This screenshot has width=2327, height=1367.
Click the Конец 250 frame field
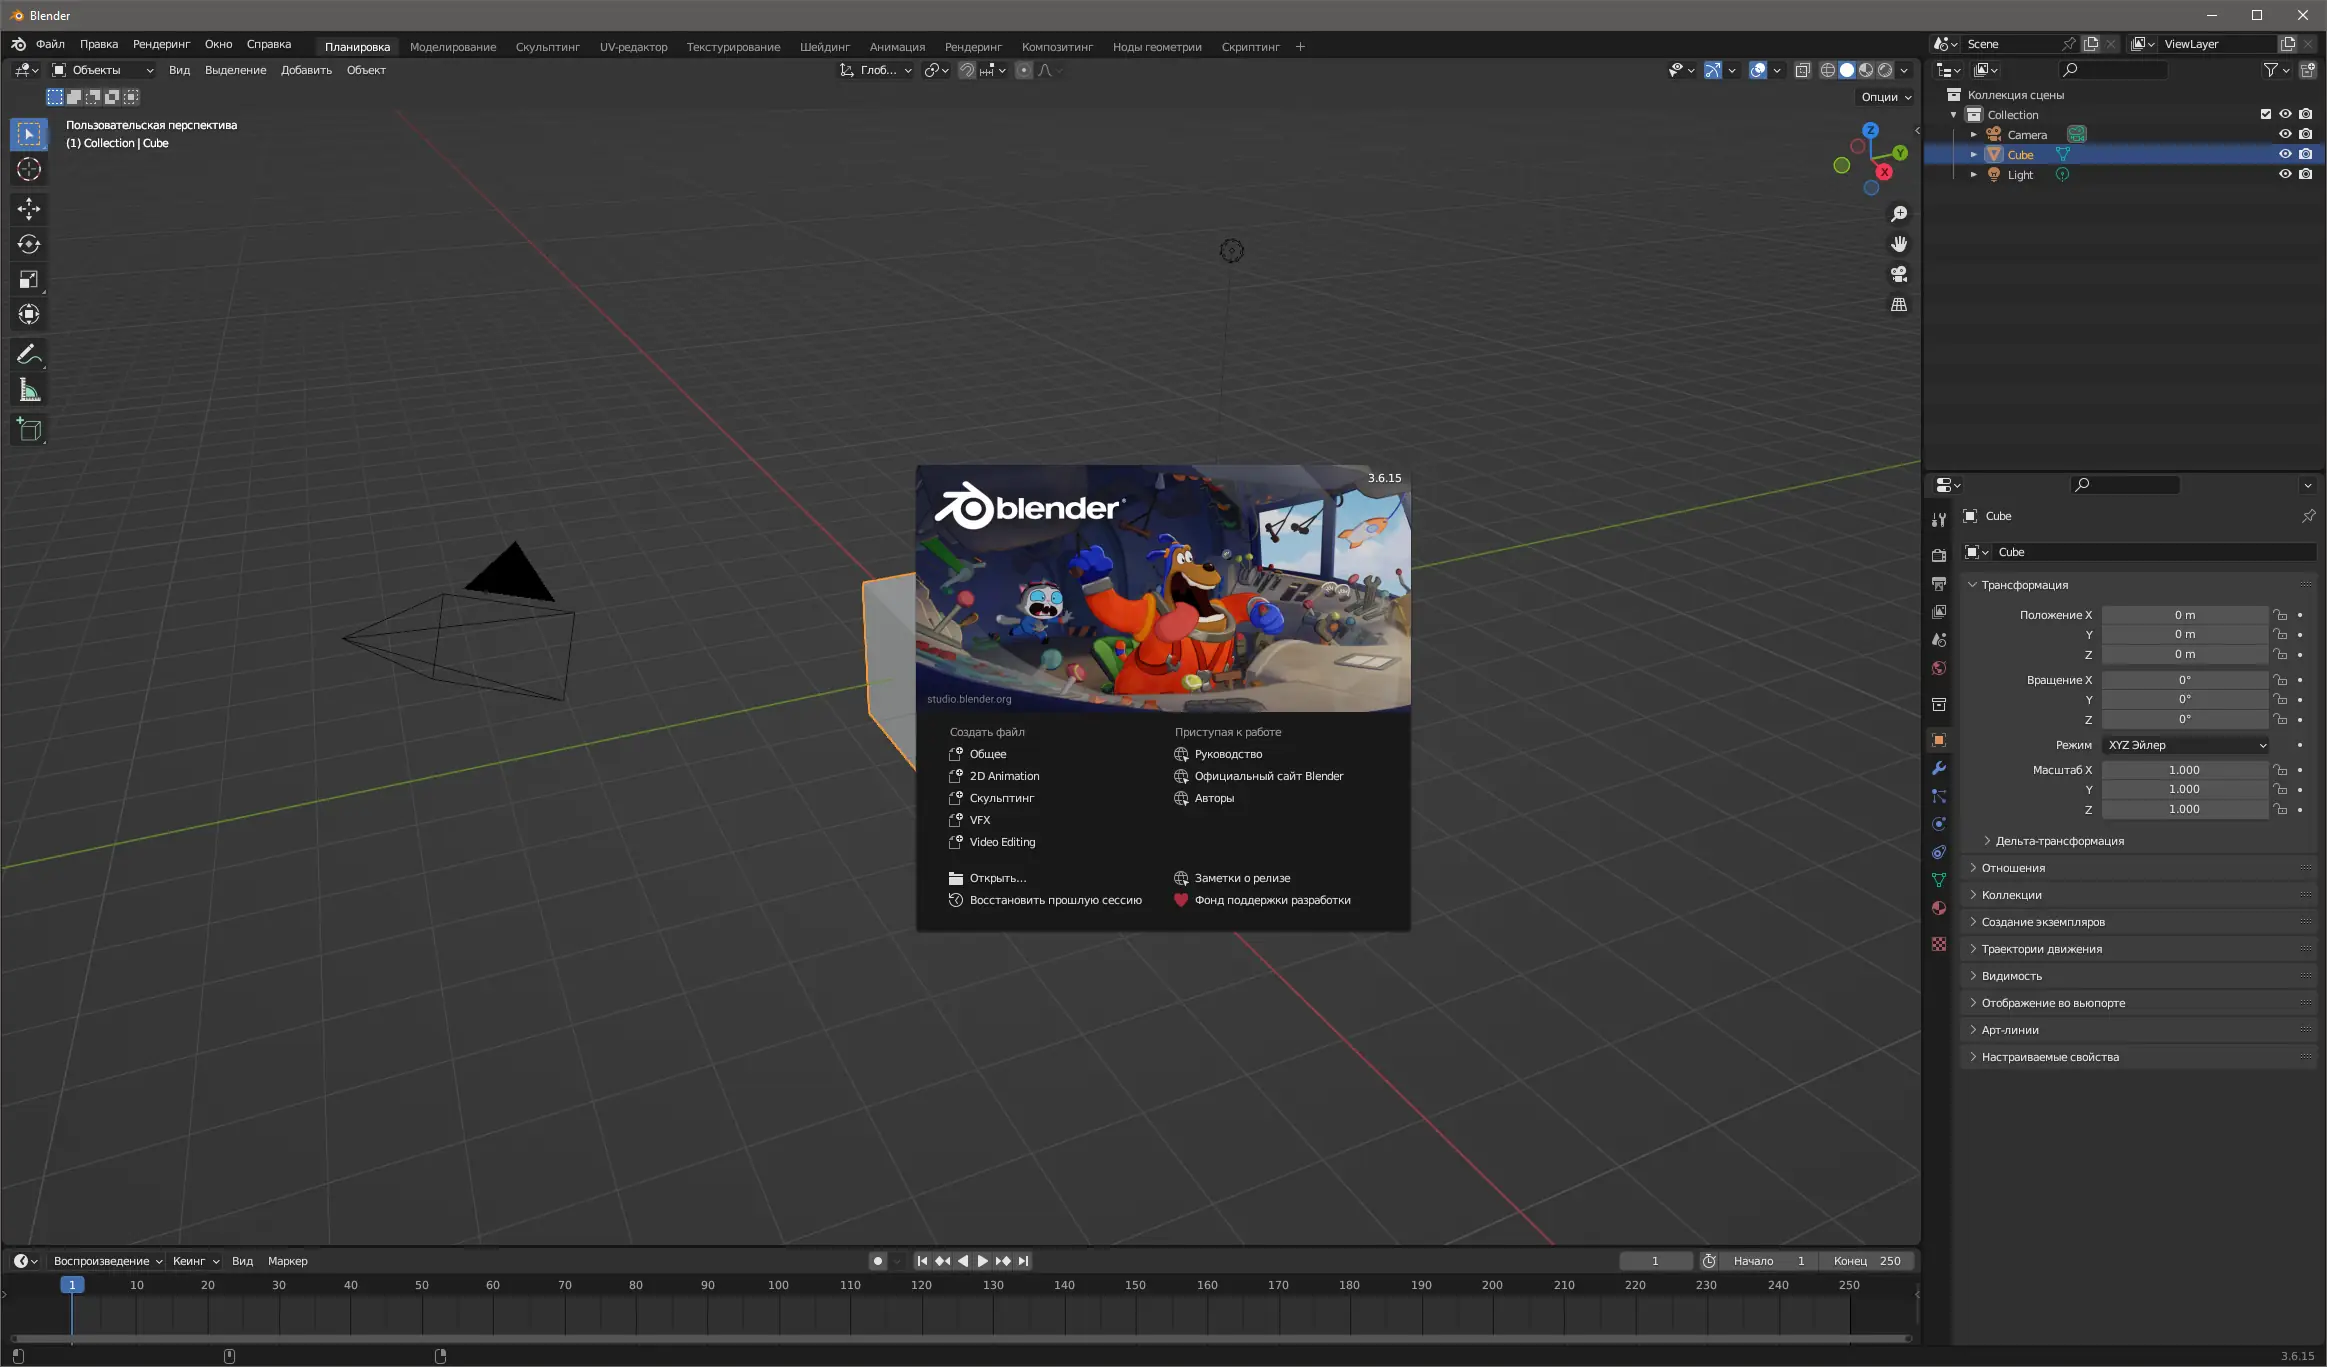(1866, 1261)
